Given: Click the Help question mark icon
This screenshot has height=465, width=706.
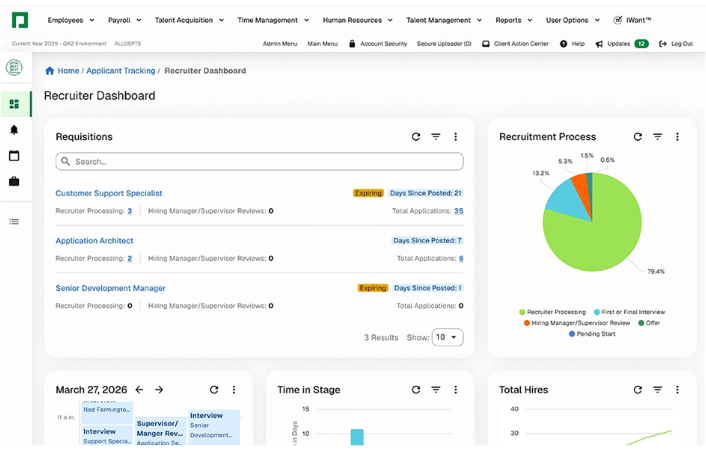Looking at the screenshot, I should point(563,44).
